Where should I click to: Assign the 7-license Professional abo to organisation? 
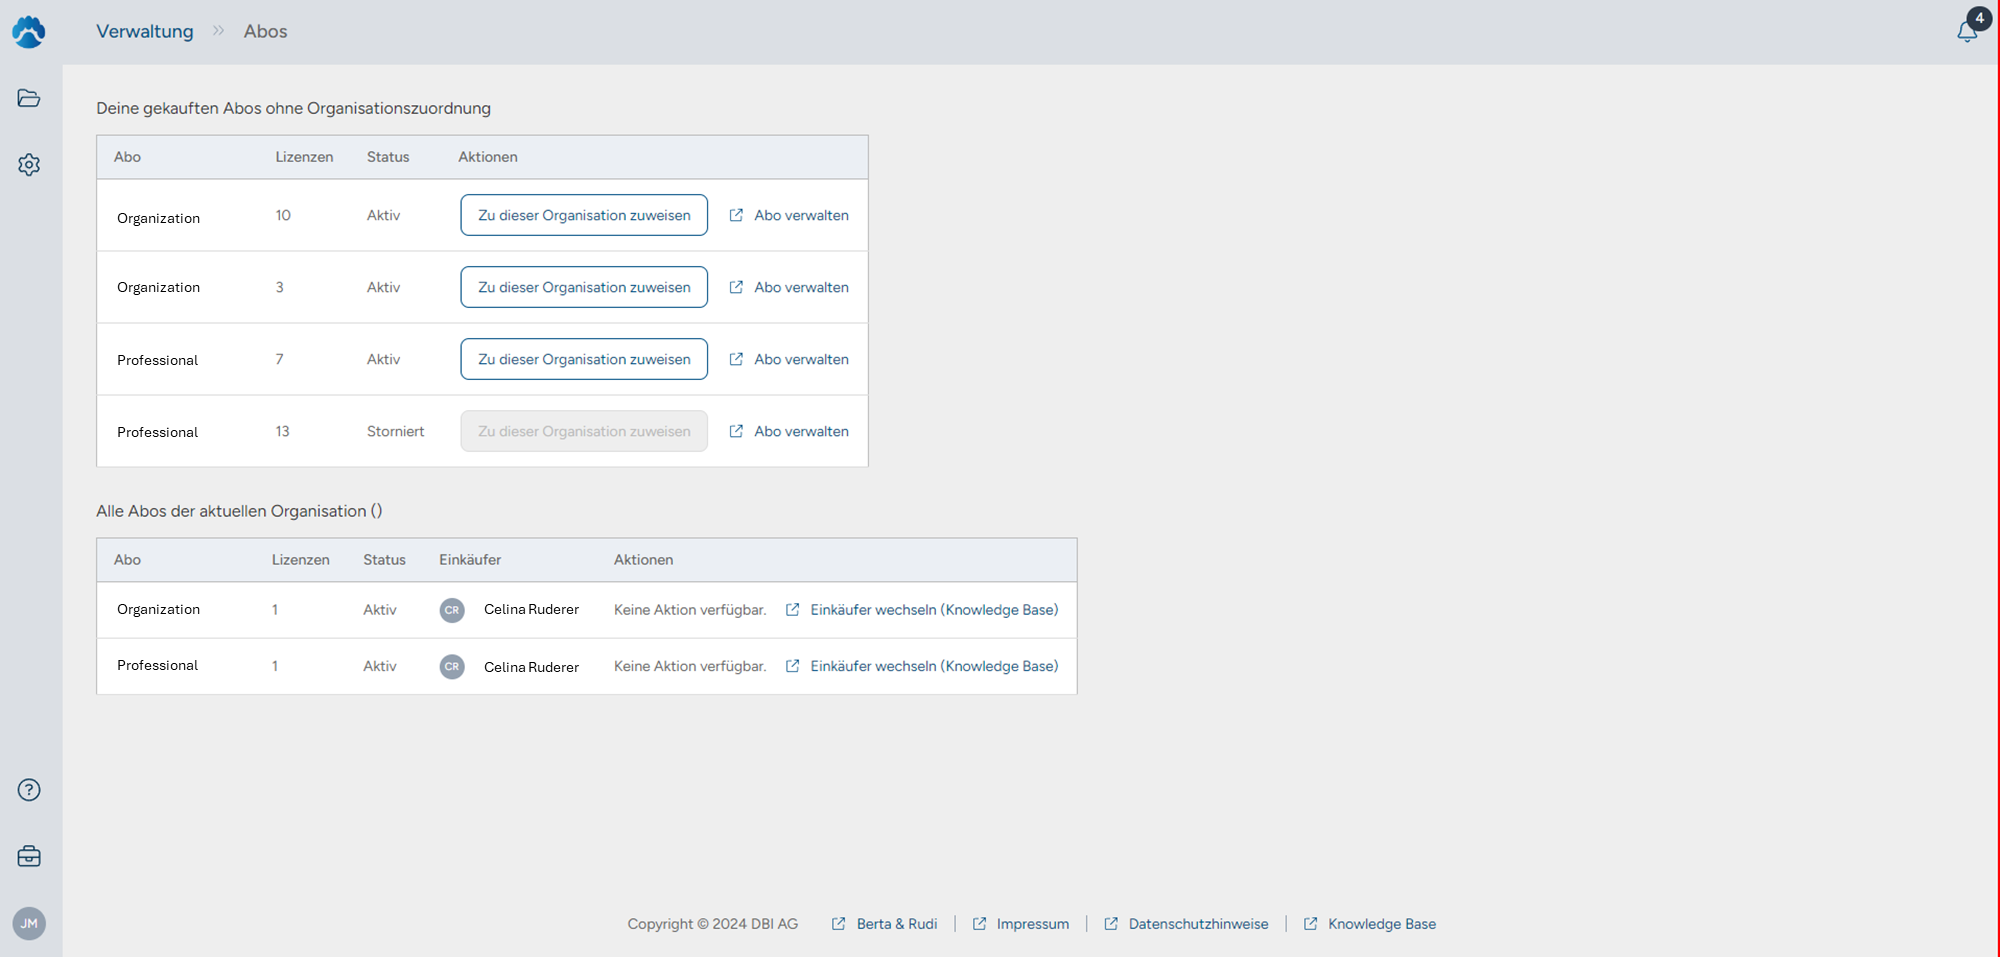point(584,359)
